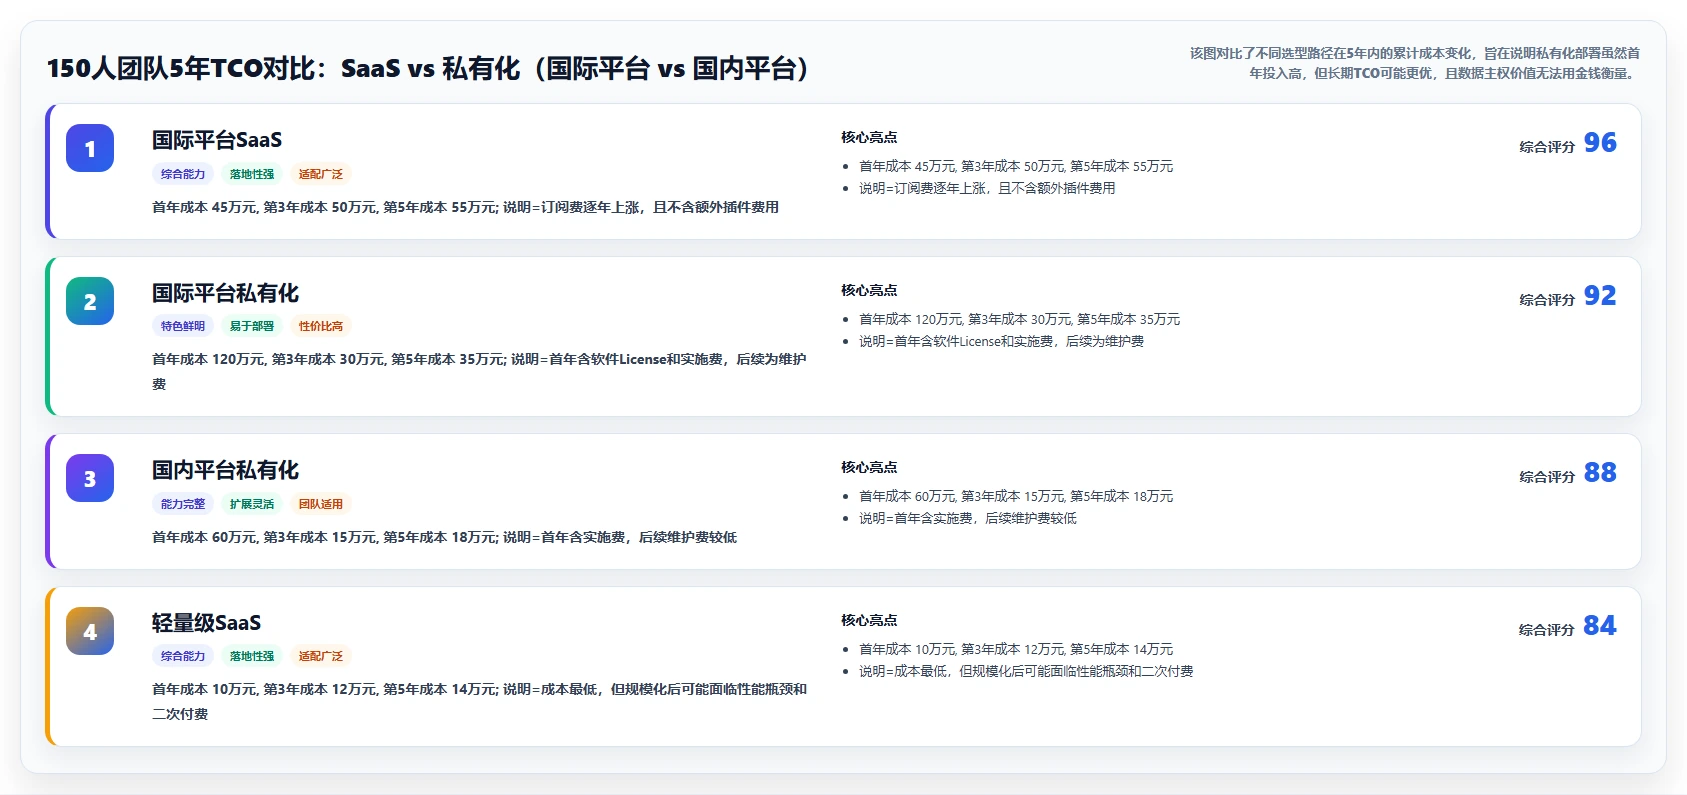Select 落地性强 tag under 轻量级SaaS
The width and height of the screenshot is (1687, 795).
252,656
